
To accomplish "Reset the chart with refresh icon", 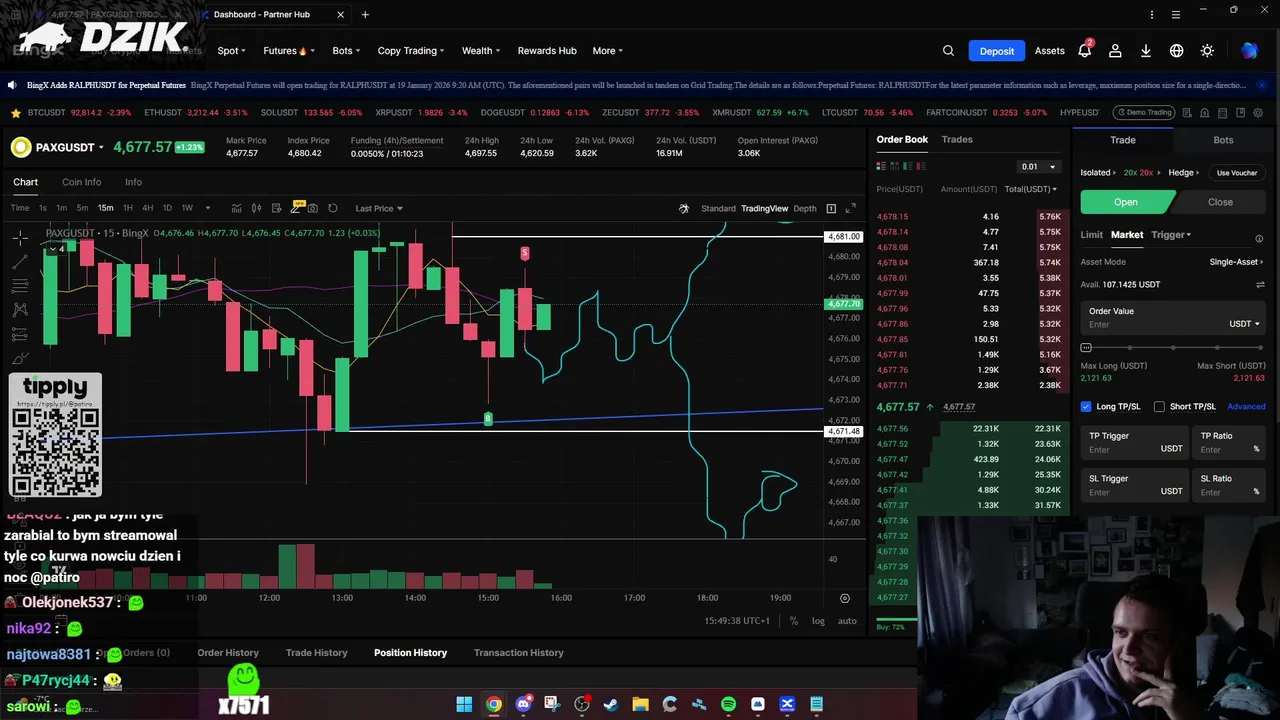I will [x=333, y=208].
